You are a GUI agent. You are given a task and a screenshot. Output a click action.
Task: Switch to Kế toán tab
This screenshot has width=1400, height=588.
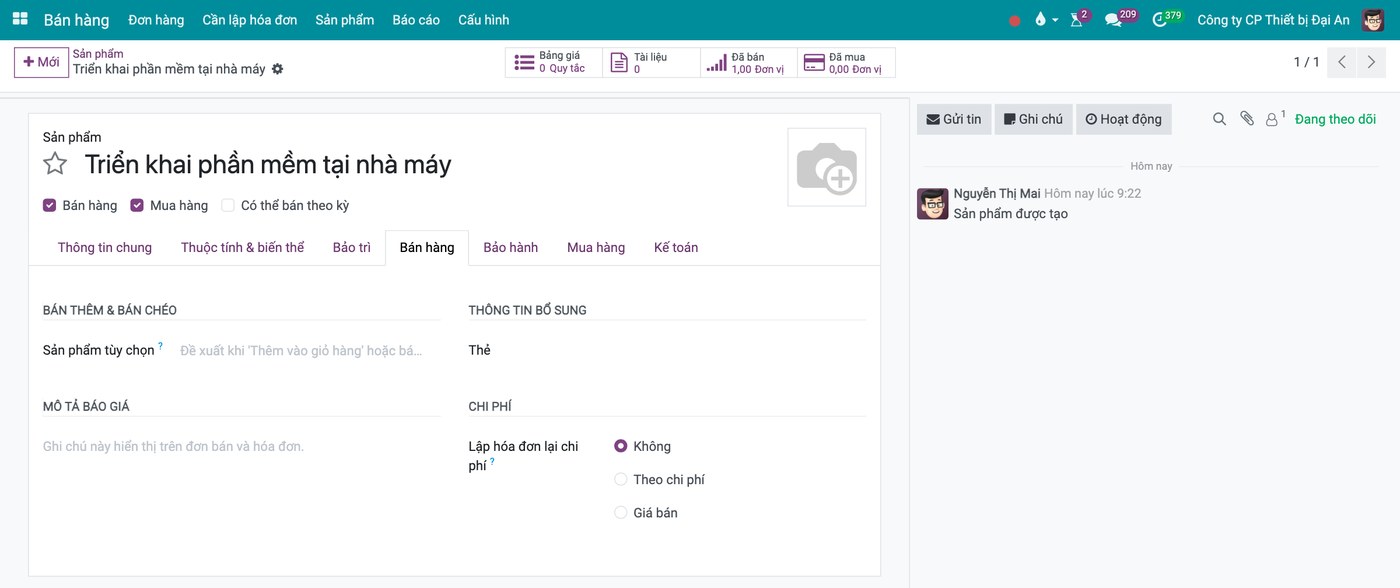coord(676,248)
